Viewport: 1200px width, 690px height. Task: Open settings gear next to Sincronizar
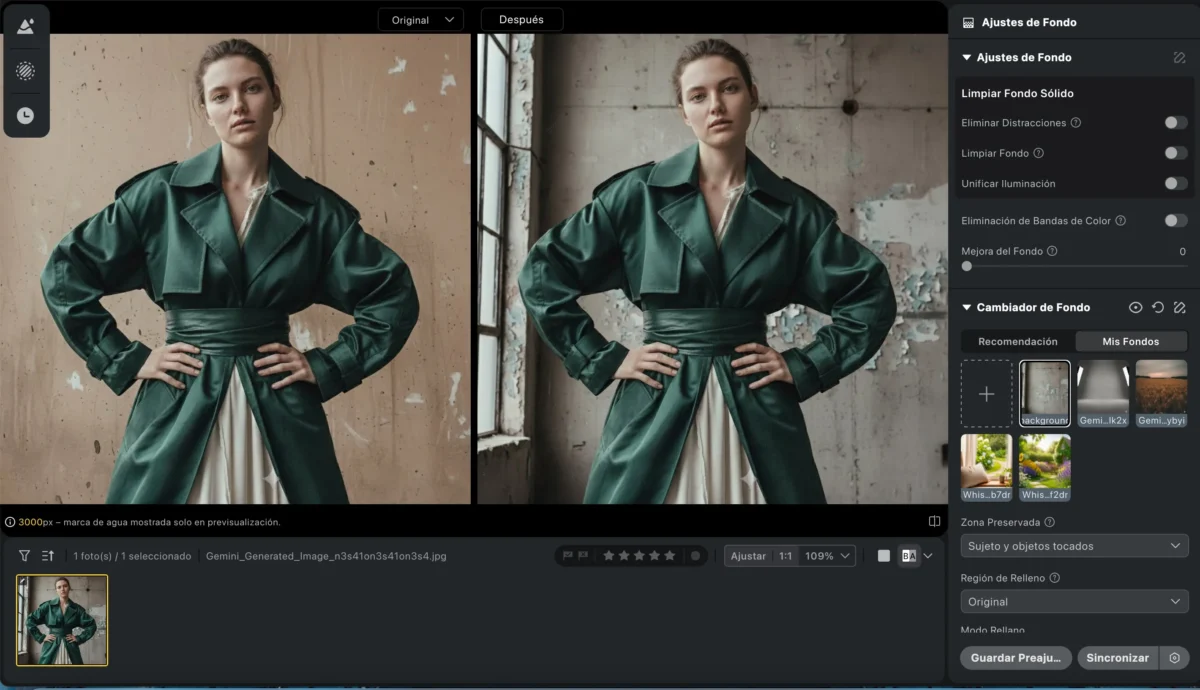(x=1174, y=658)
